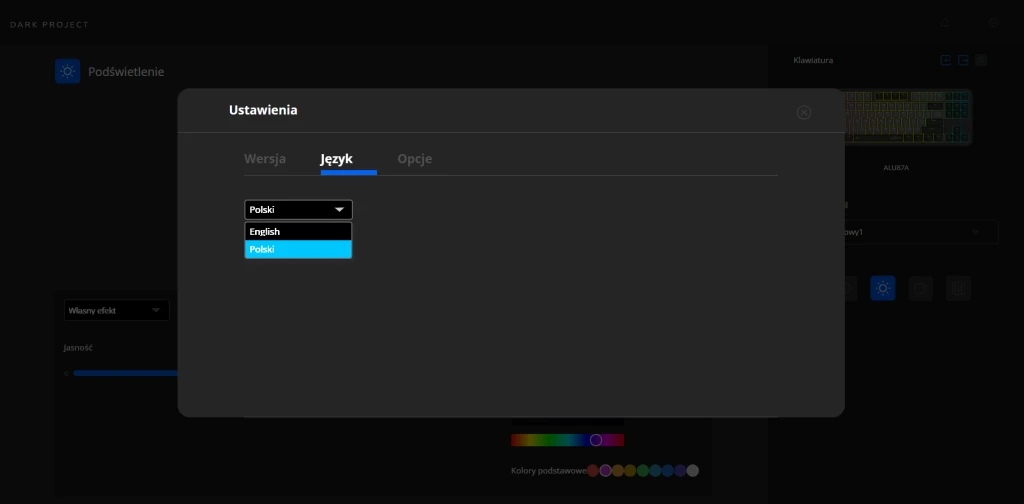
Task: Click the ALU87A keyboard thumbnail
Action: (906, 118)
